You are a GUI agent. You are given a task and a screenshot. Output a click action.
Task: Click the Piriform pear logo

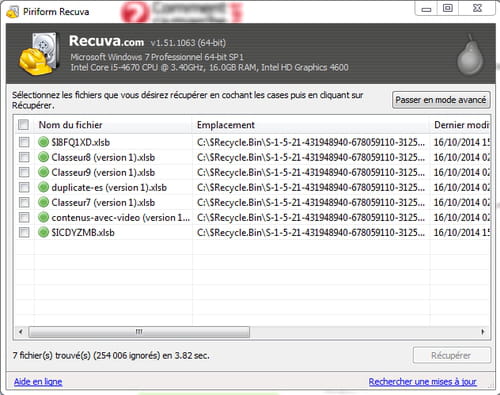tap(470, 55)
